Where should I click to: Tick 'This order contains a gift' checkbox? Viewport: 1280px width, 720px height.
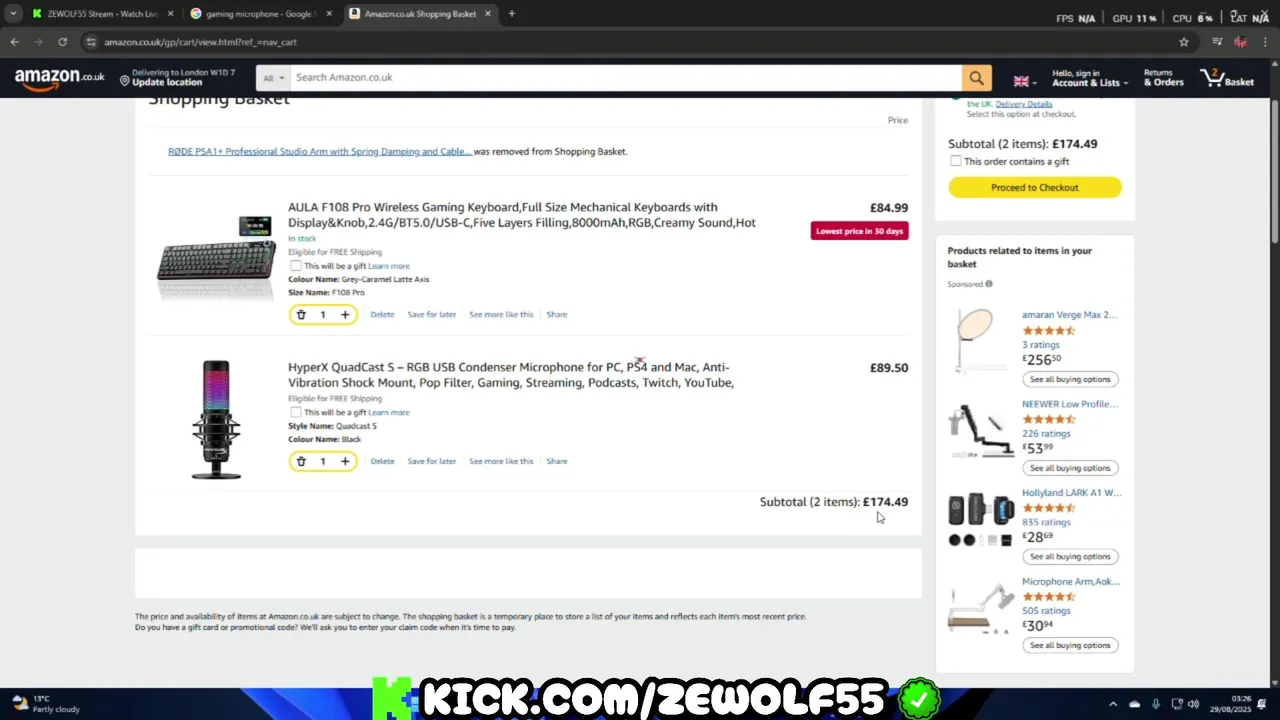pos(956,161)
